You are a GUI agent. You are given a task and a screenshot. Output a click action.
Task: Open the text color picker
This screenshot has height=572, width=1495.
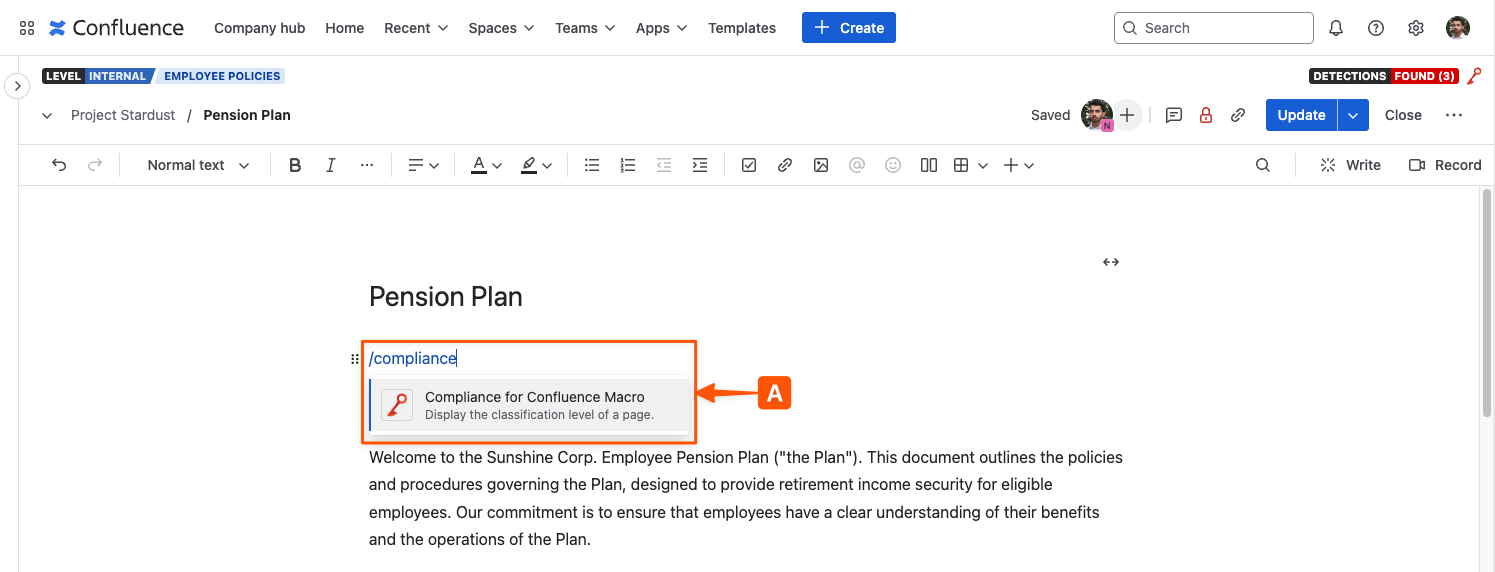click(487, 165)
